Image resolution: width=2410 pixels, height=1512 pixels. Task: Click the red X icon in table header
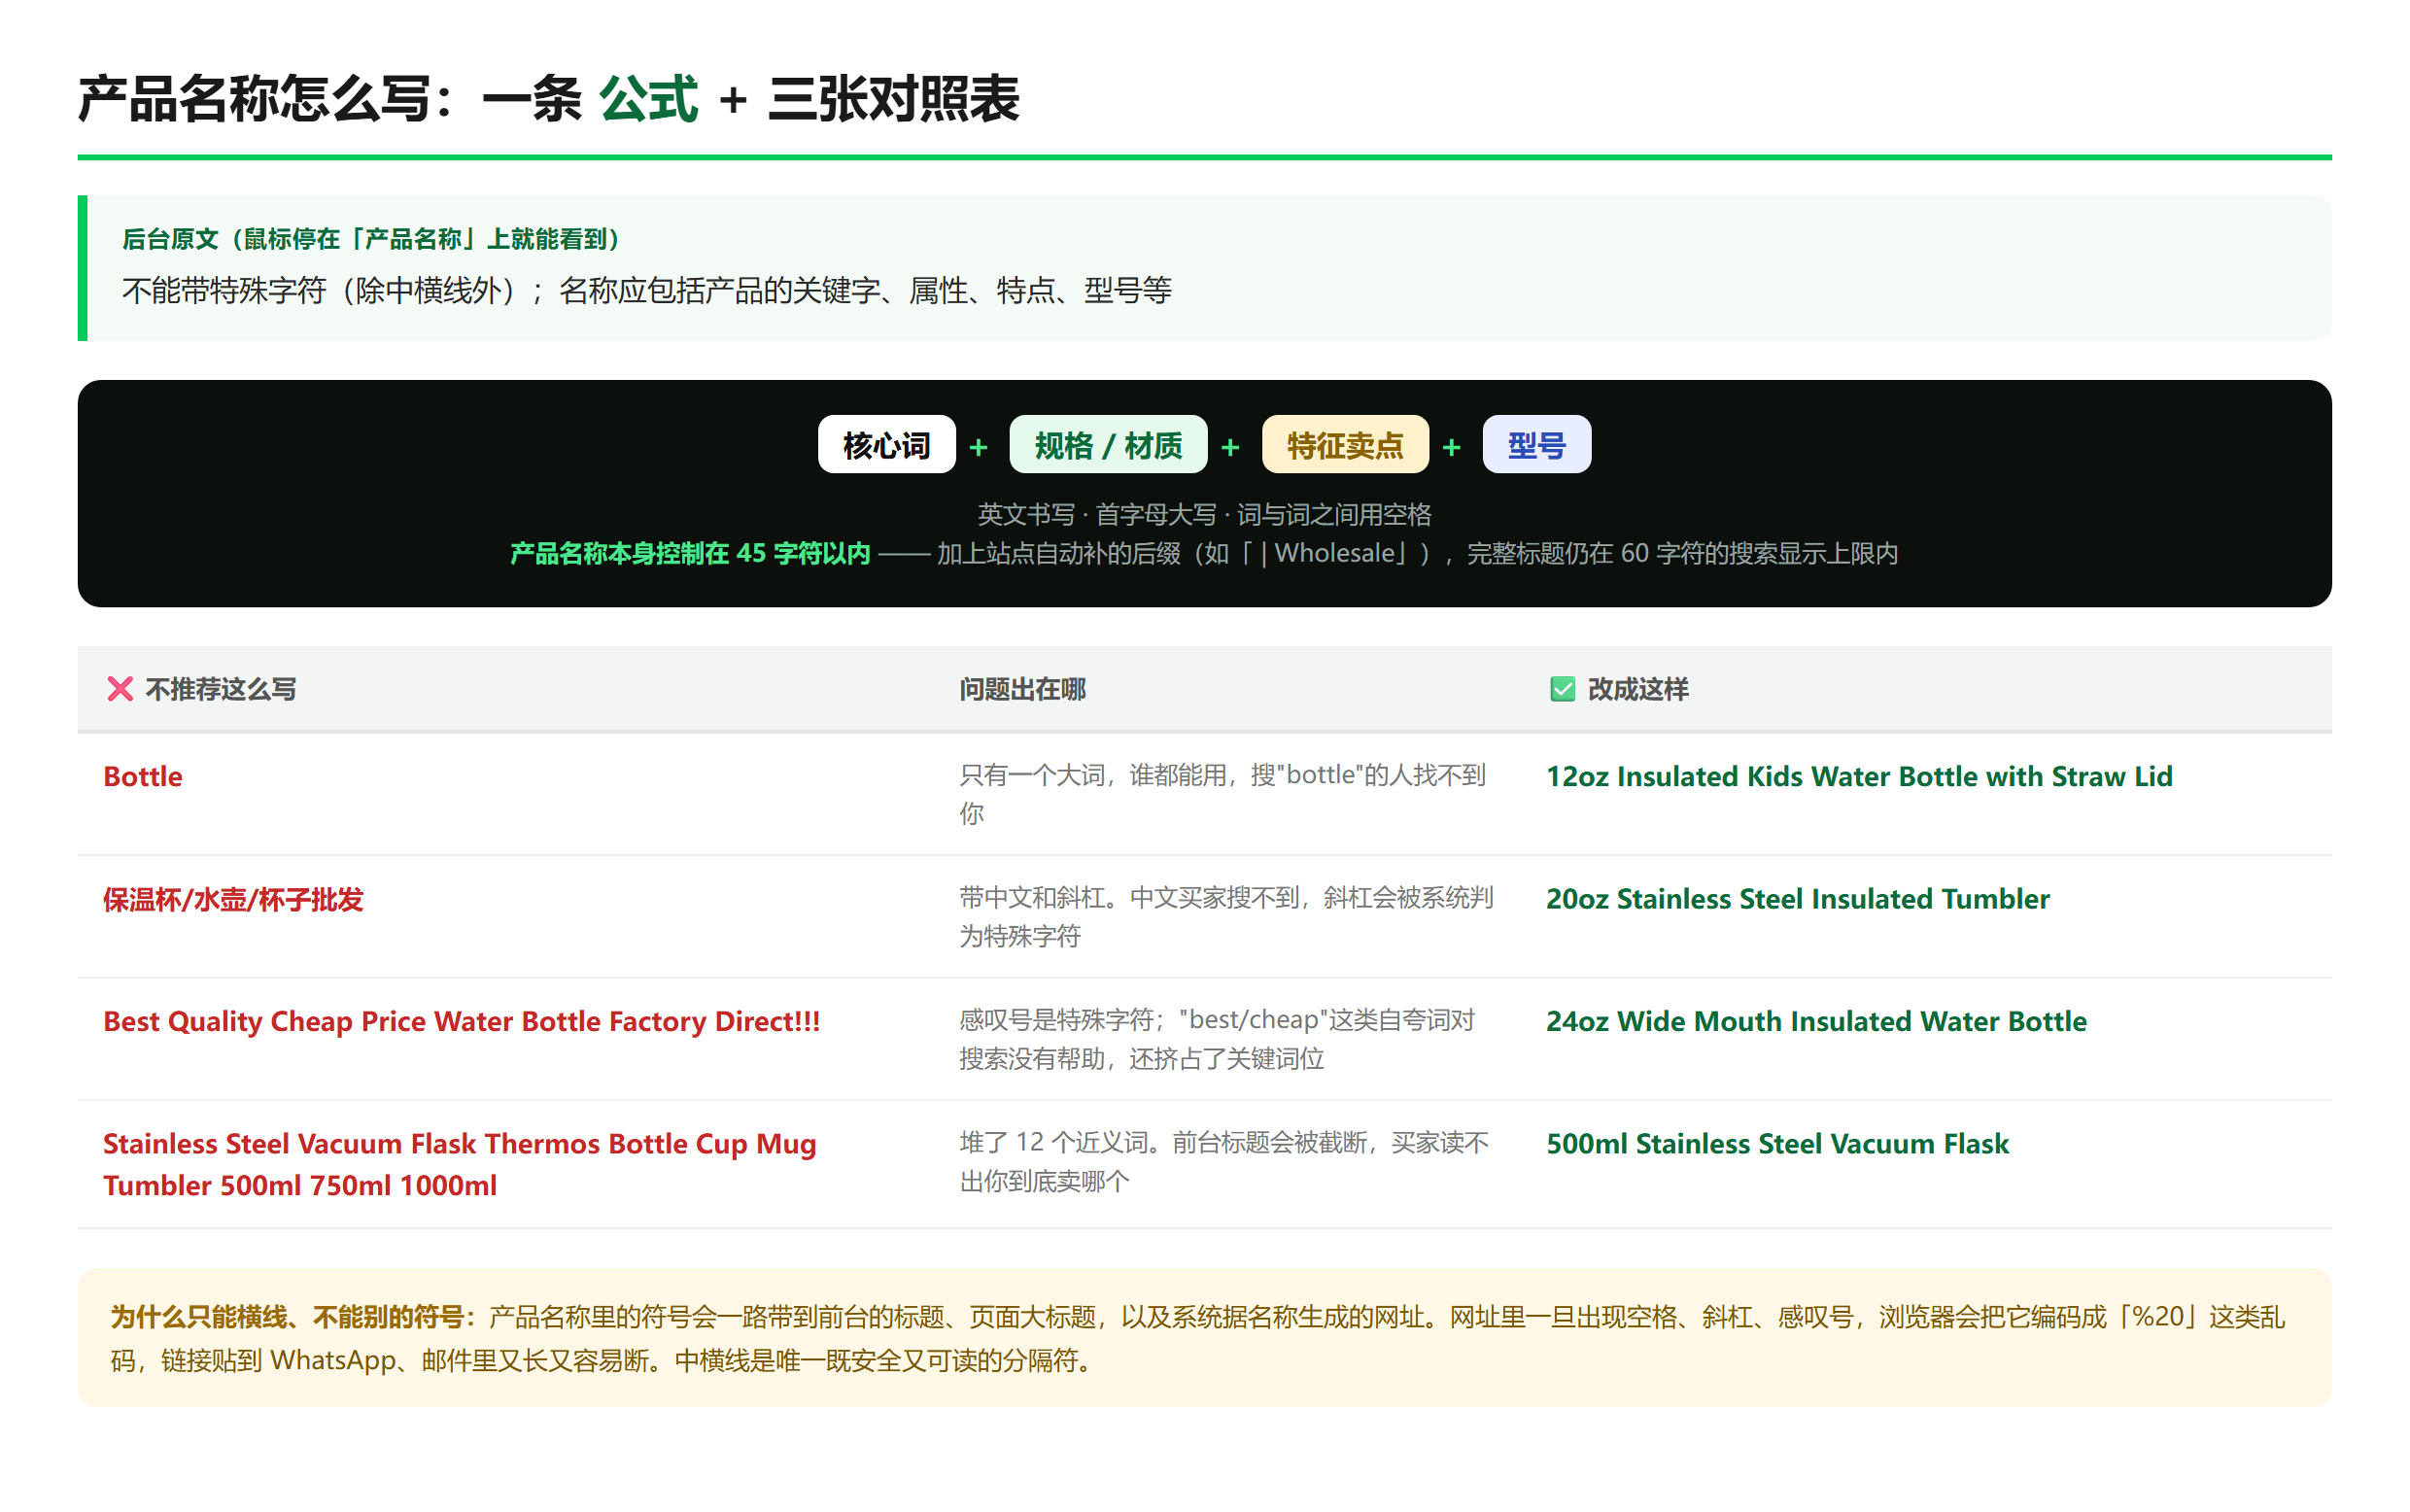point(120,689)
